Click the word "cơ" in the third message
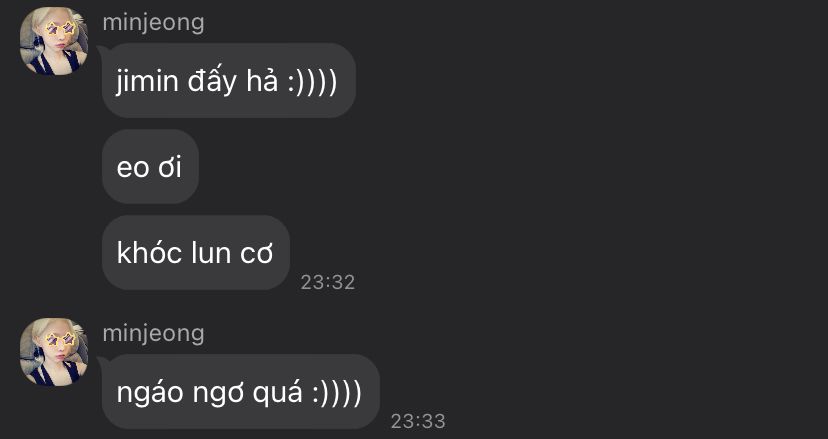The image size is (828, 439). point(257,255)
